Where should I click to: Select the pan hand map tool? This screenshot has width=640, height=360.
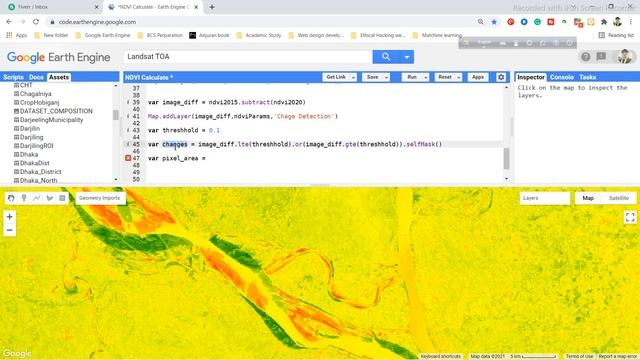[11, 198]
